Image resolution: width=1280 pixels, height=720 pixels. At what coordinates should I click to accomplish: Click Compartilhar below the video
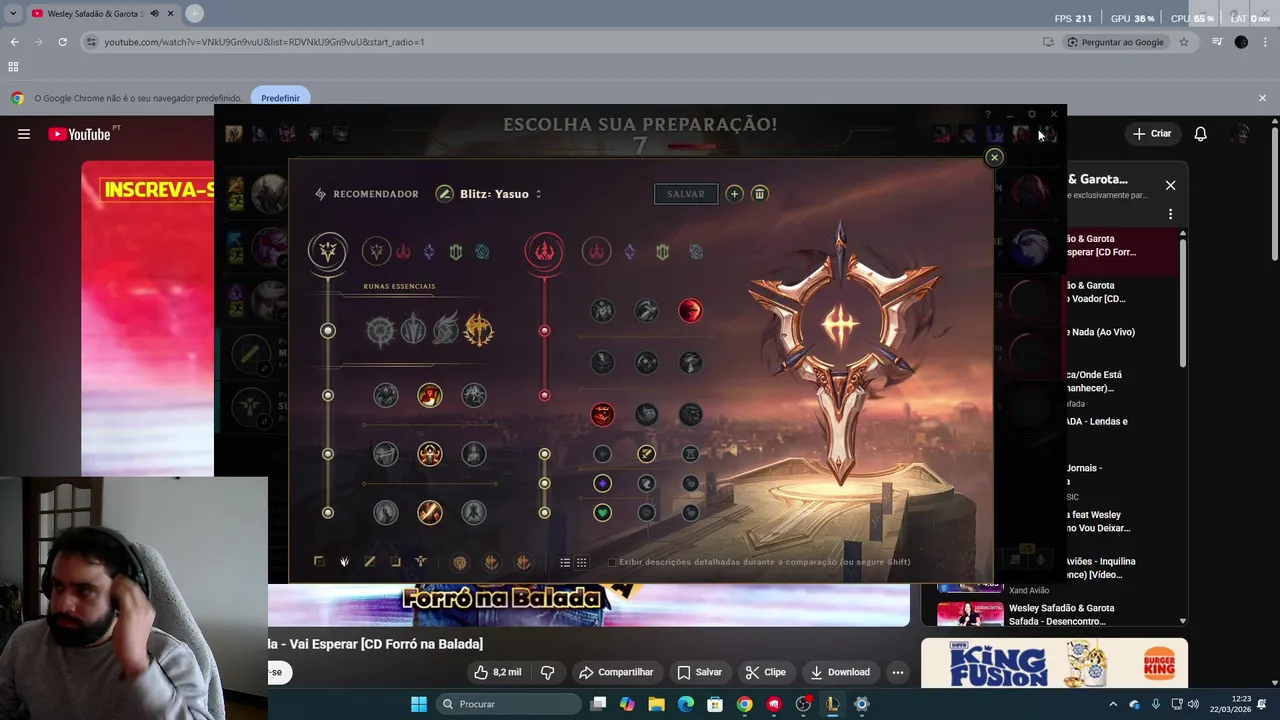click(616, 672)
